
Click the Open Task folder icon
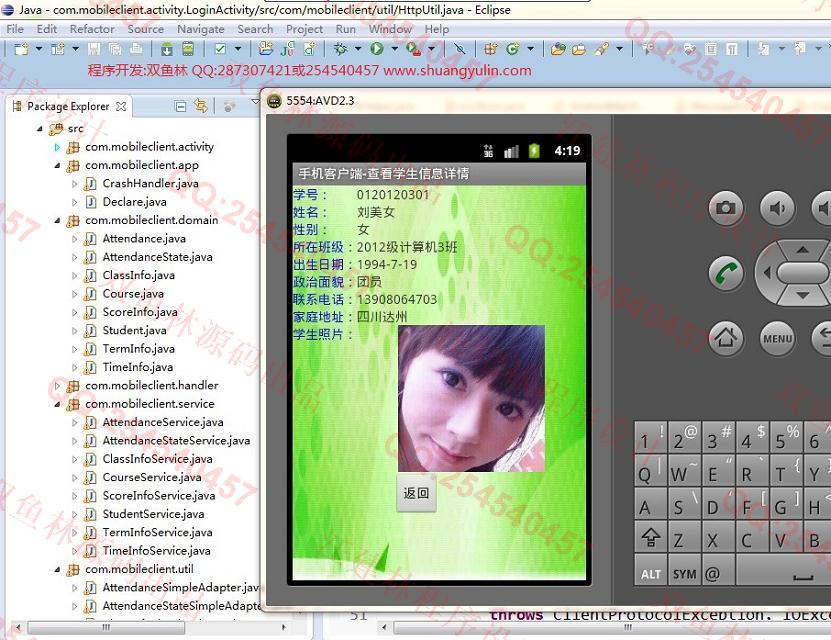[x=579, y=49]
